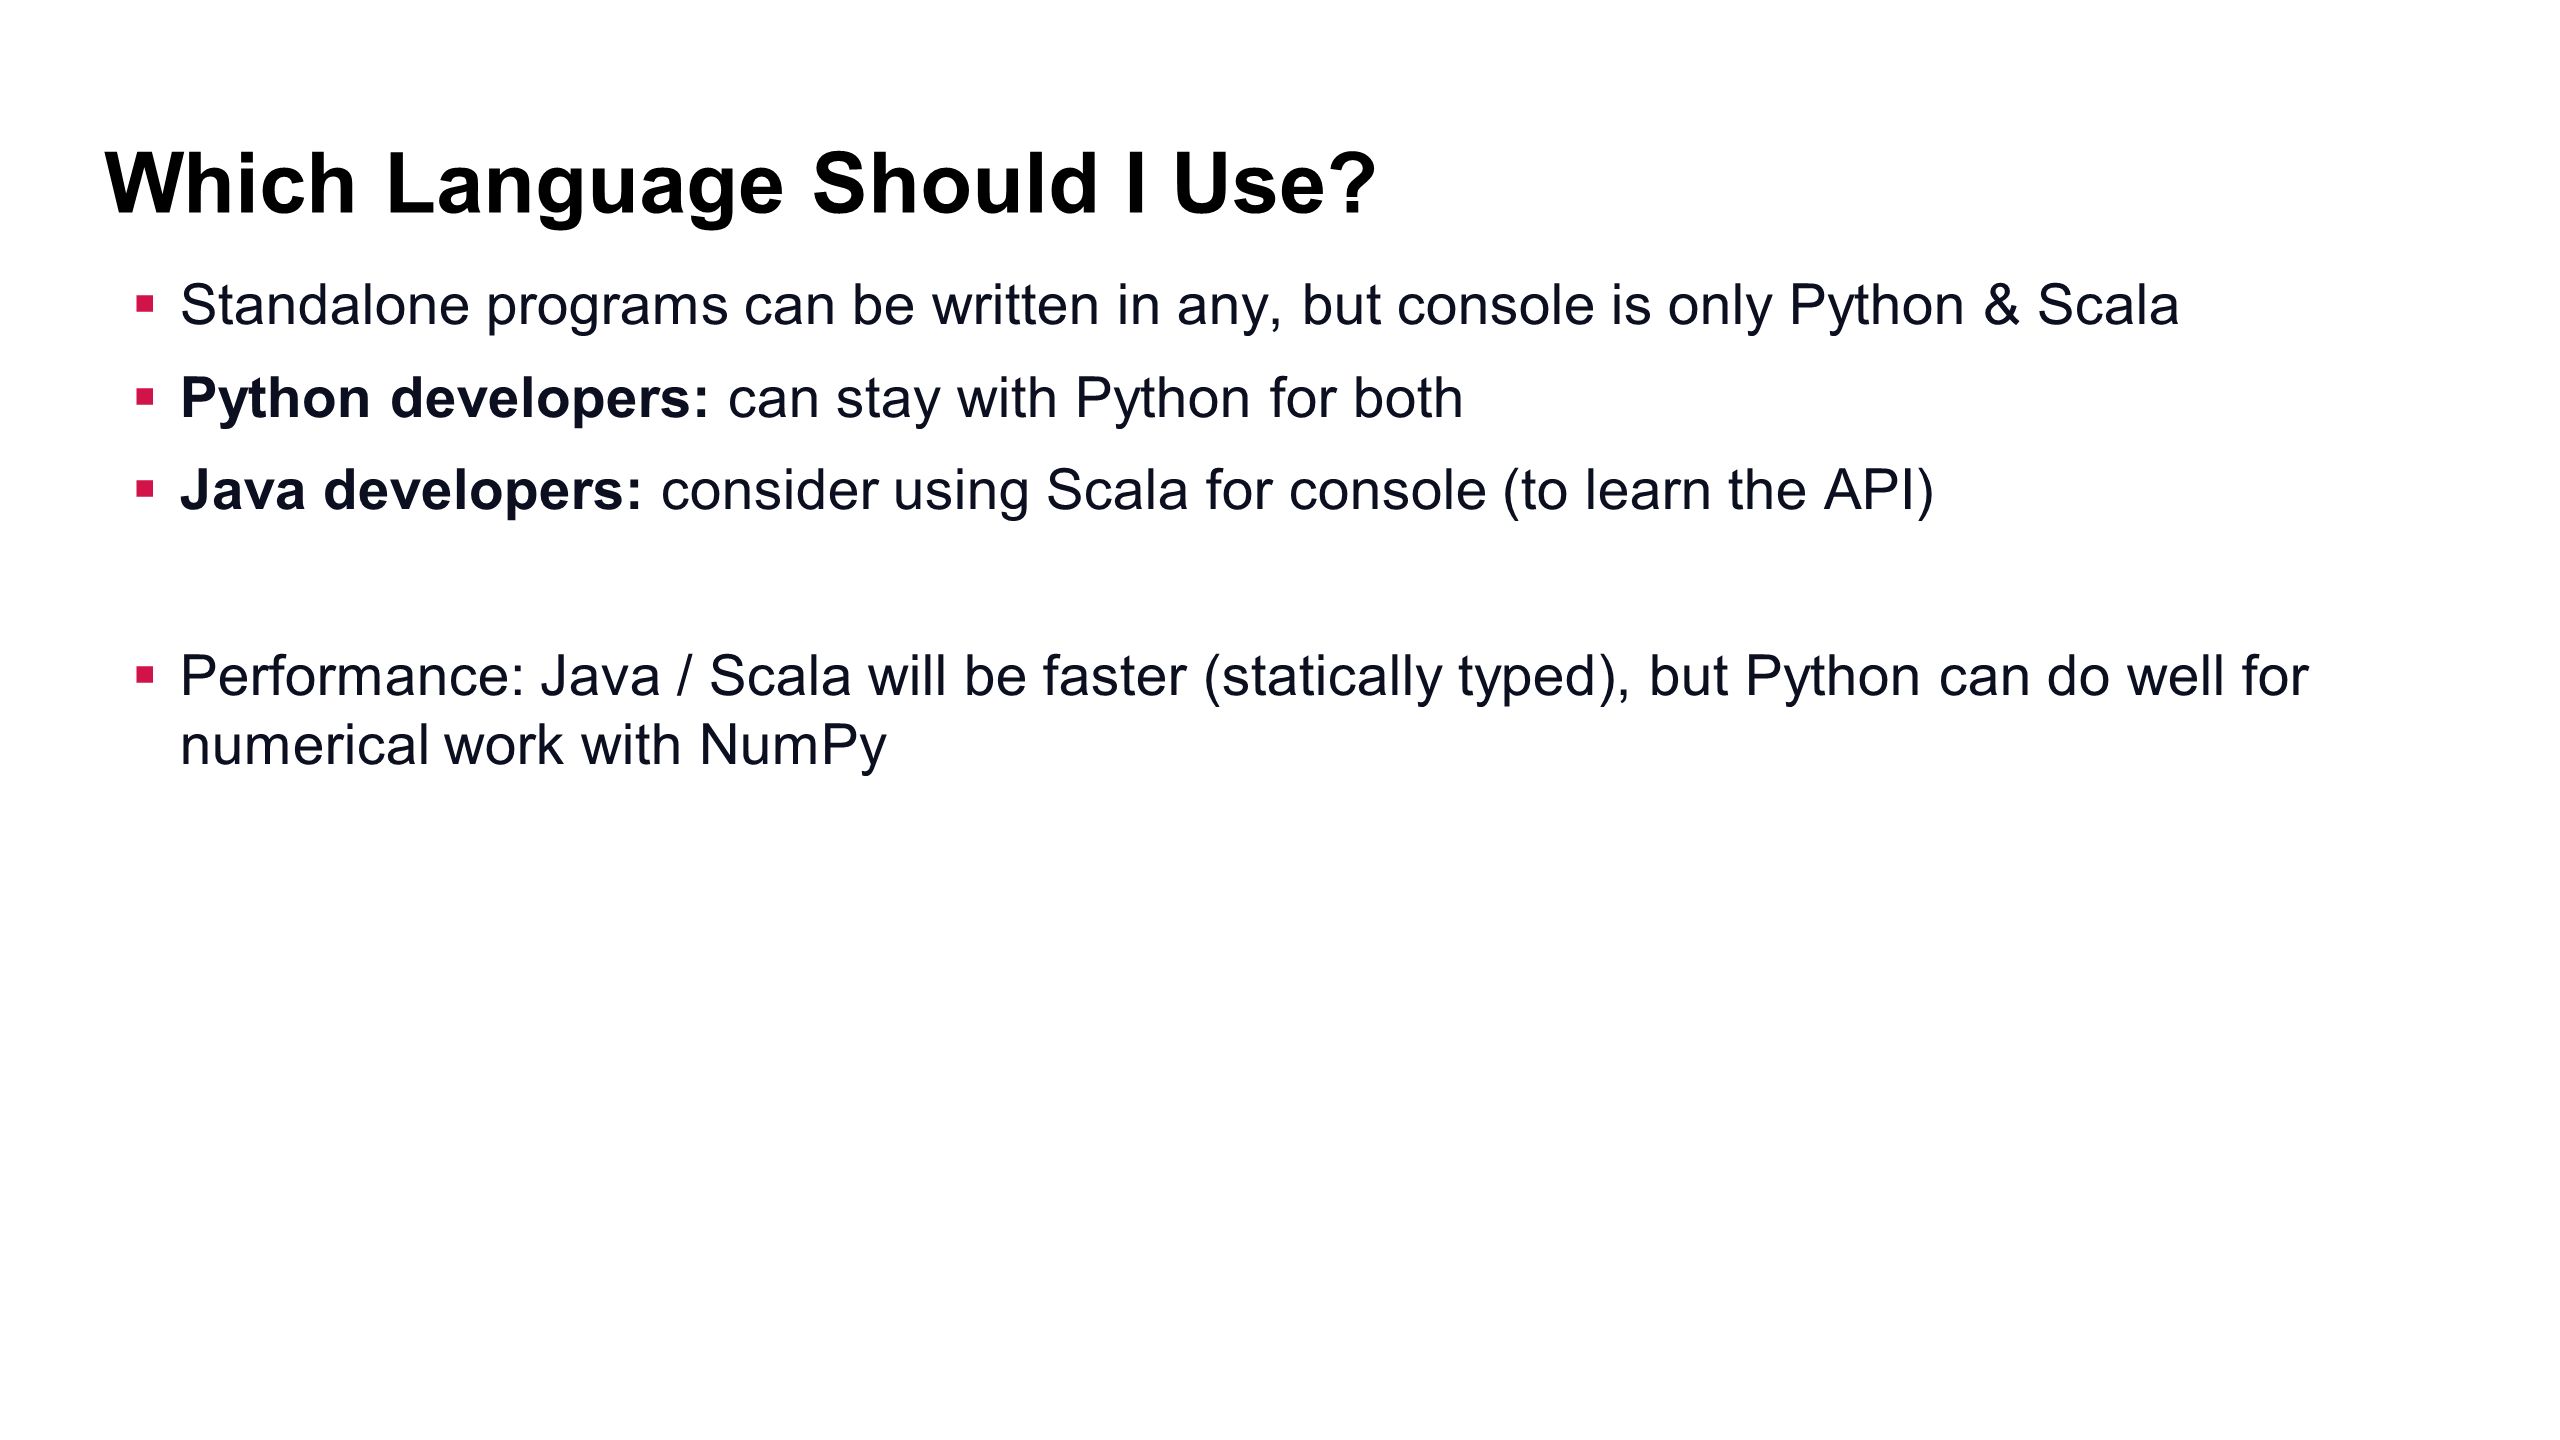The height and width of the screenshot is (1440, 2560).
Task: Click the red bullet beside 'Standalone programs'
Action: (146, 303)
